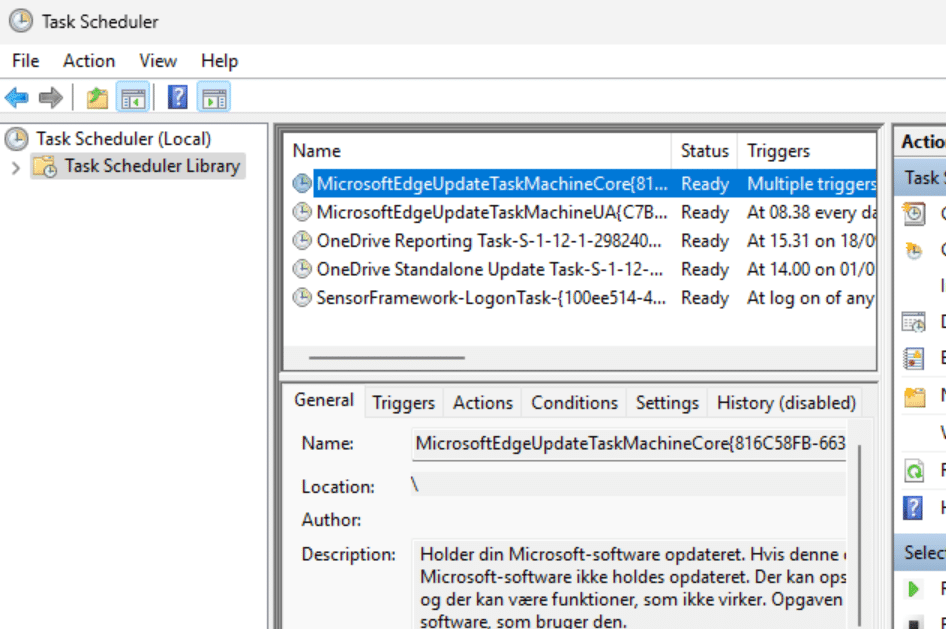Viewport: 946px width, 629px height.
Task: Click the Forward arrow in the toolbar
Action: (x=51, y=97)
